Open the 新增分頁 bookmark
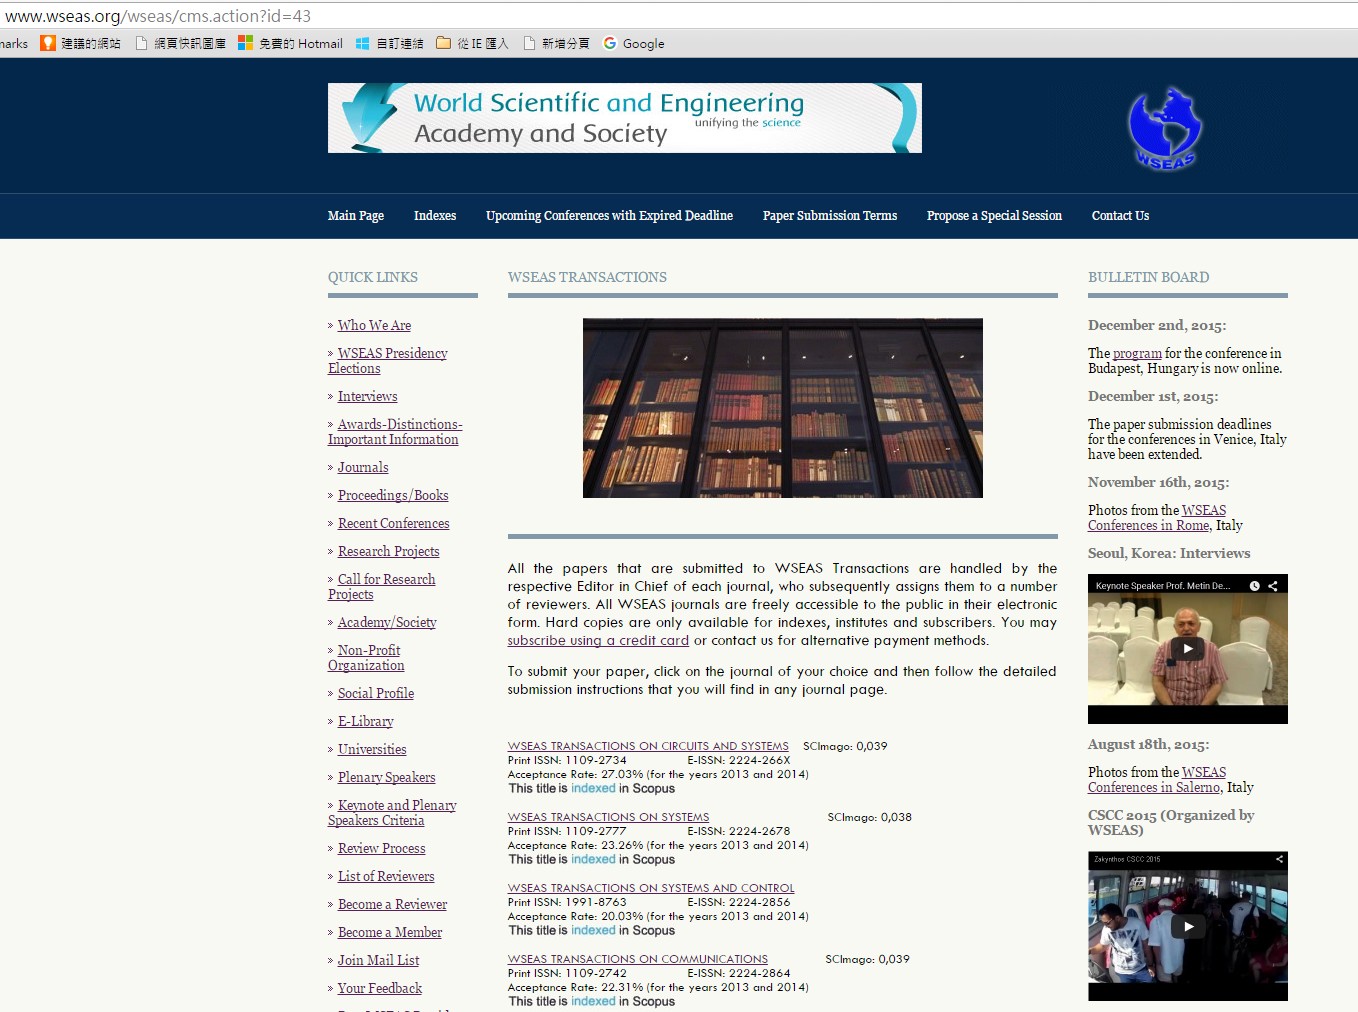The image size is (1358, 1012). tap(556, 44)
